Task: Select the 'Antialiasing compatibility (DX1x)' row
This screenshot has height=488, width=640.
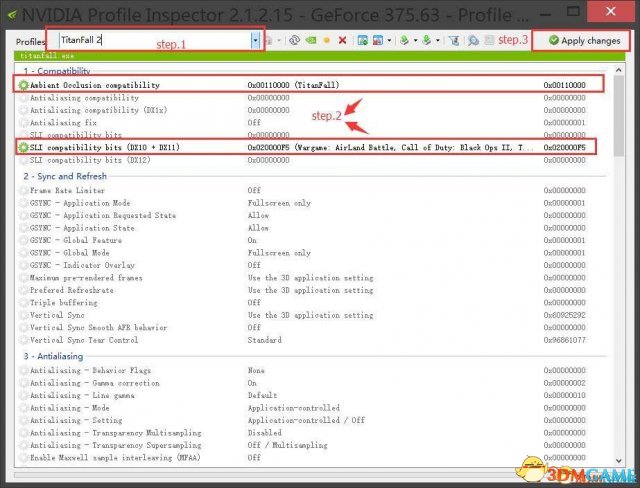Action: tap(313, 110)
